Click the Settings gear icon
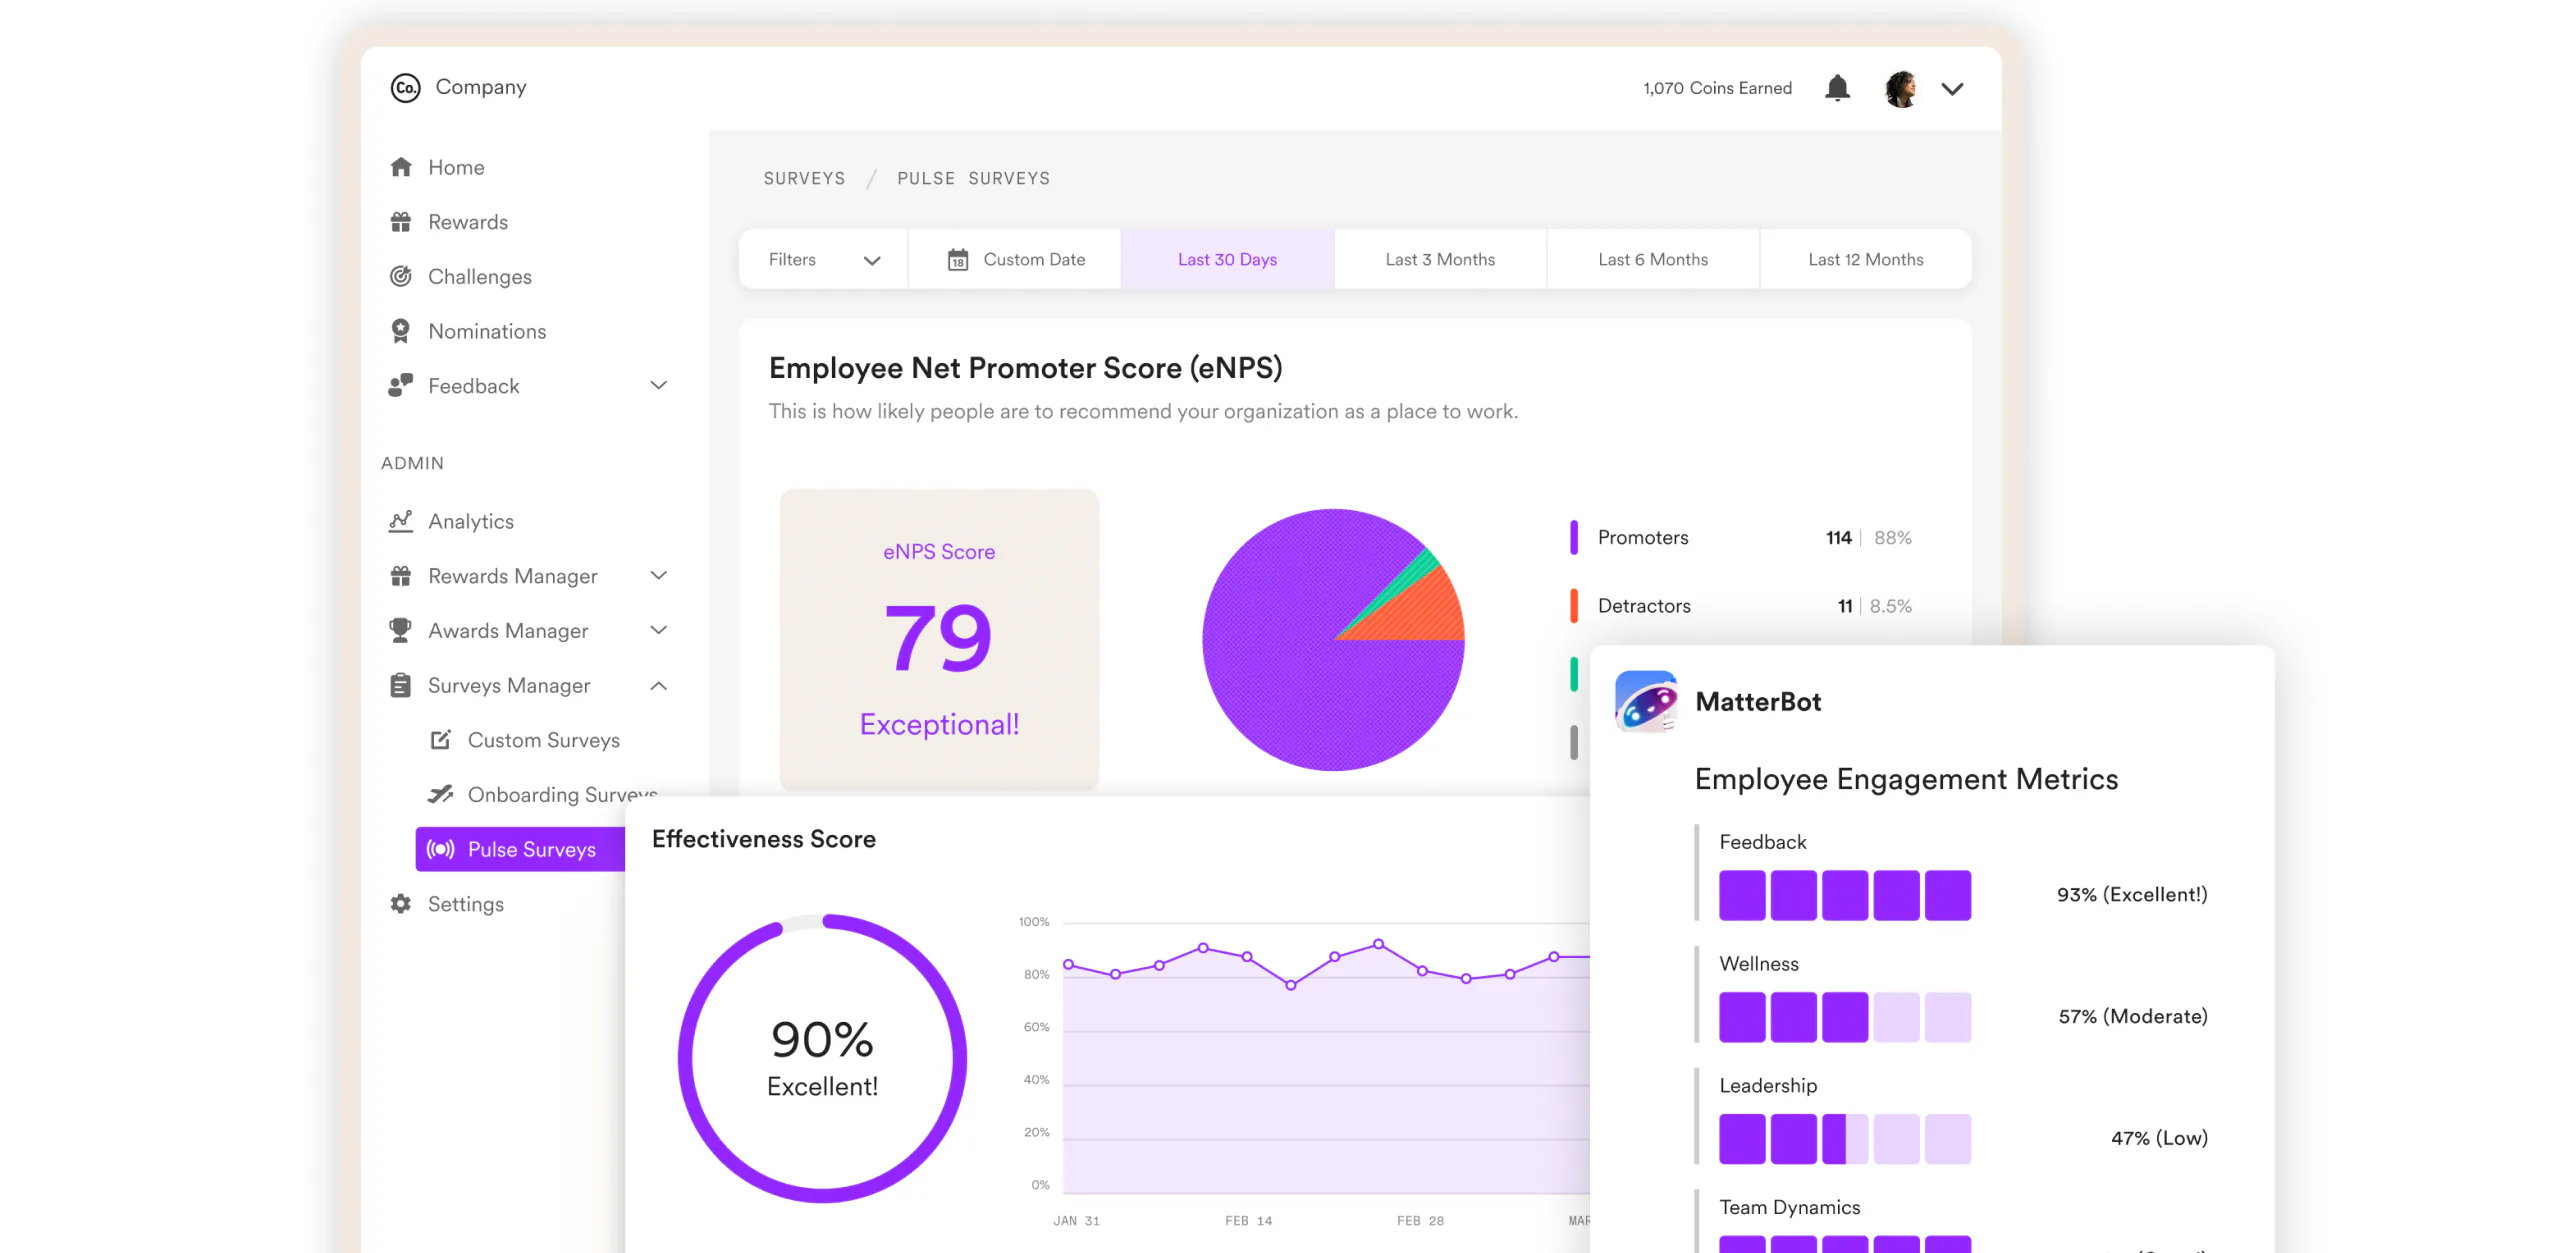Screen dimensions: 2560x1253 click(x=401, y=904)
